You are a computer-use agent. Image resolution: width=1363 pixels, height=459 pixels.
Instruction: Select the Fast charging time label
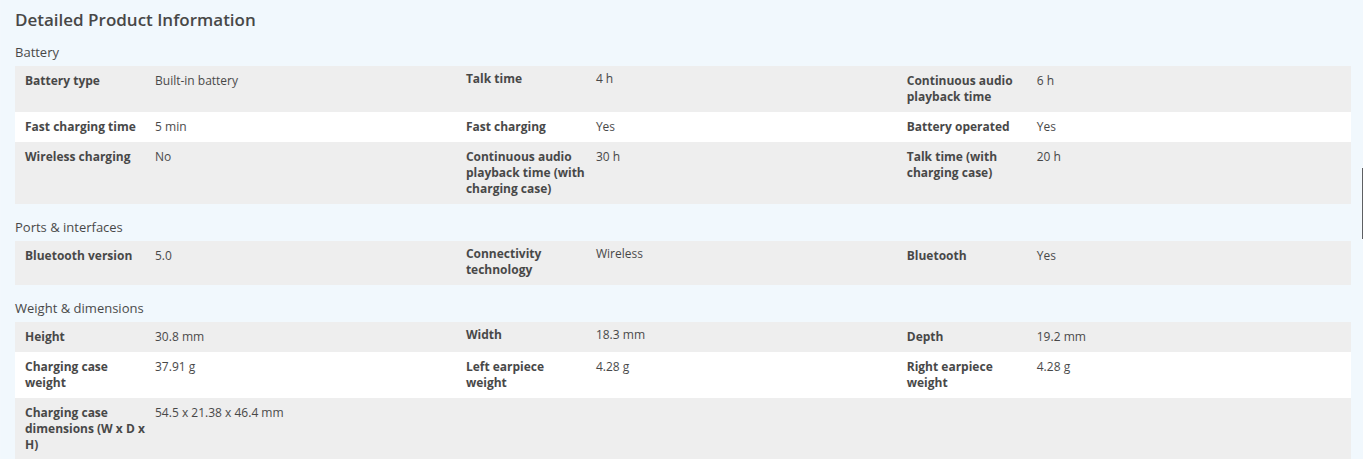point(80,127)
